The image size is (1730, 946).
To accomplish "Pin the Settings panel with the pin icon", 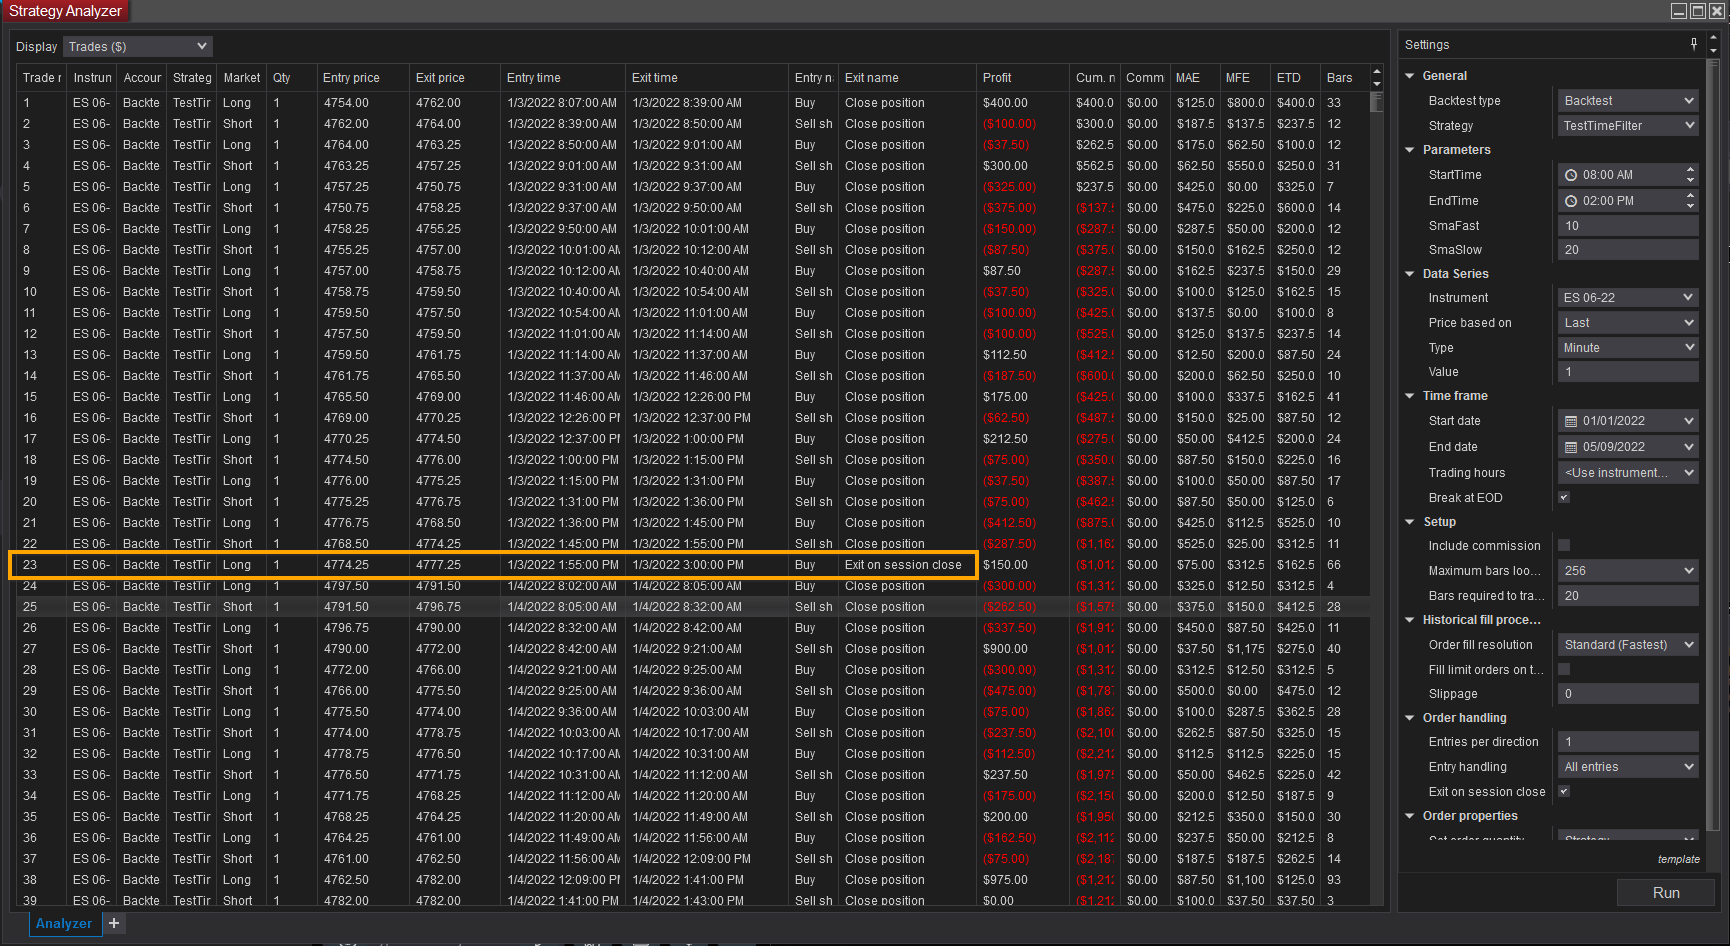I will coord(1694,44).
